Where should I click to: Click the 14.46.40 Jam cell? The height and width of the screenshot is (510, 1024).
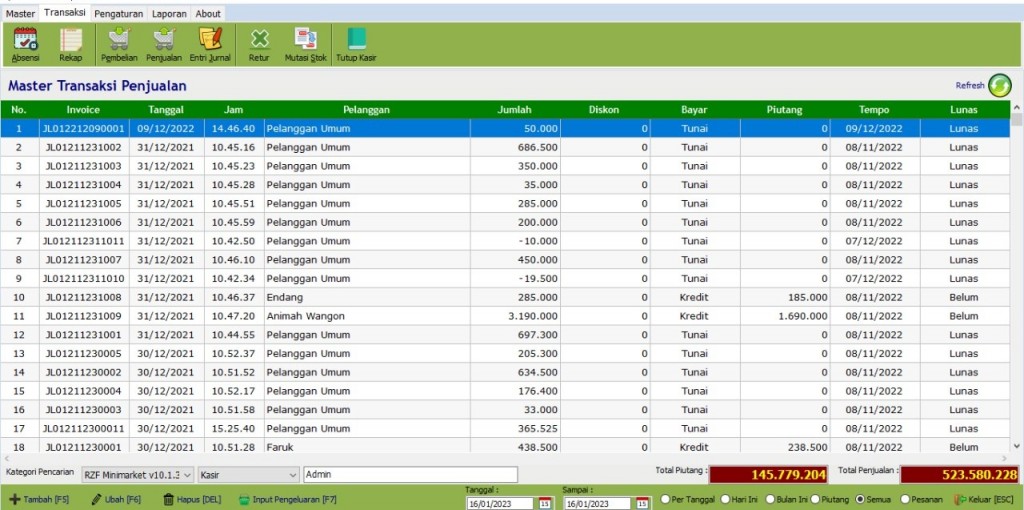click(233, 129)
